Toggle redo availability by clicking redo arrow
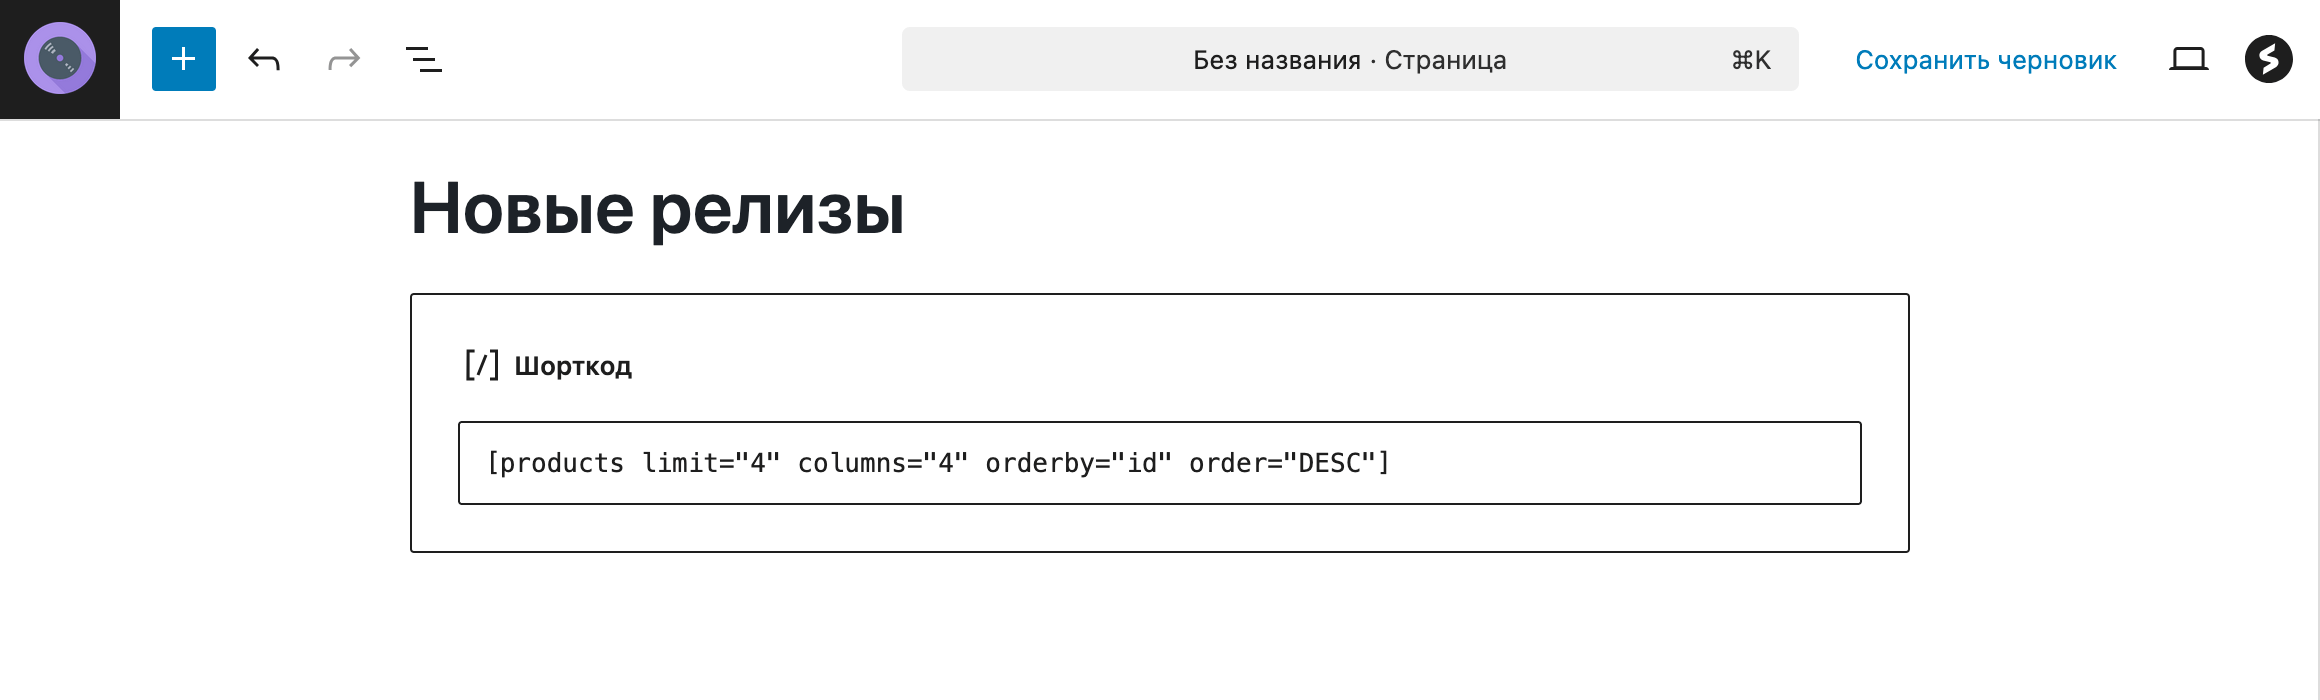This screenshot has height=700, width=2320. (x=343, y=59)
